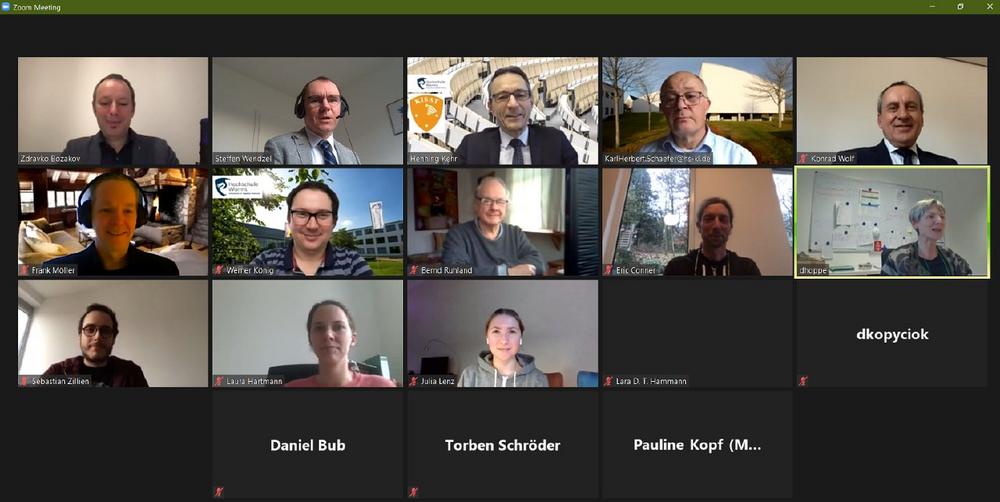Click the muted microphone icon beside Konrad Wolf
Viewport: 1000px width, 502px height.
(x=804, y=159)
